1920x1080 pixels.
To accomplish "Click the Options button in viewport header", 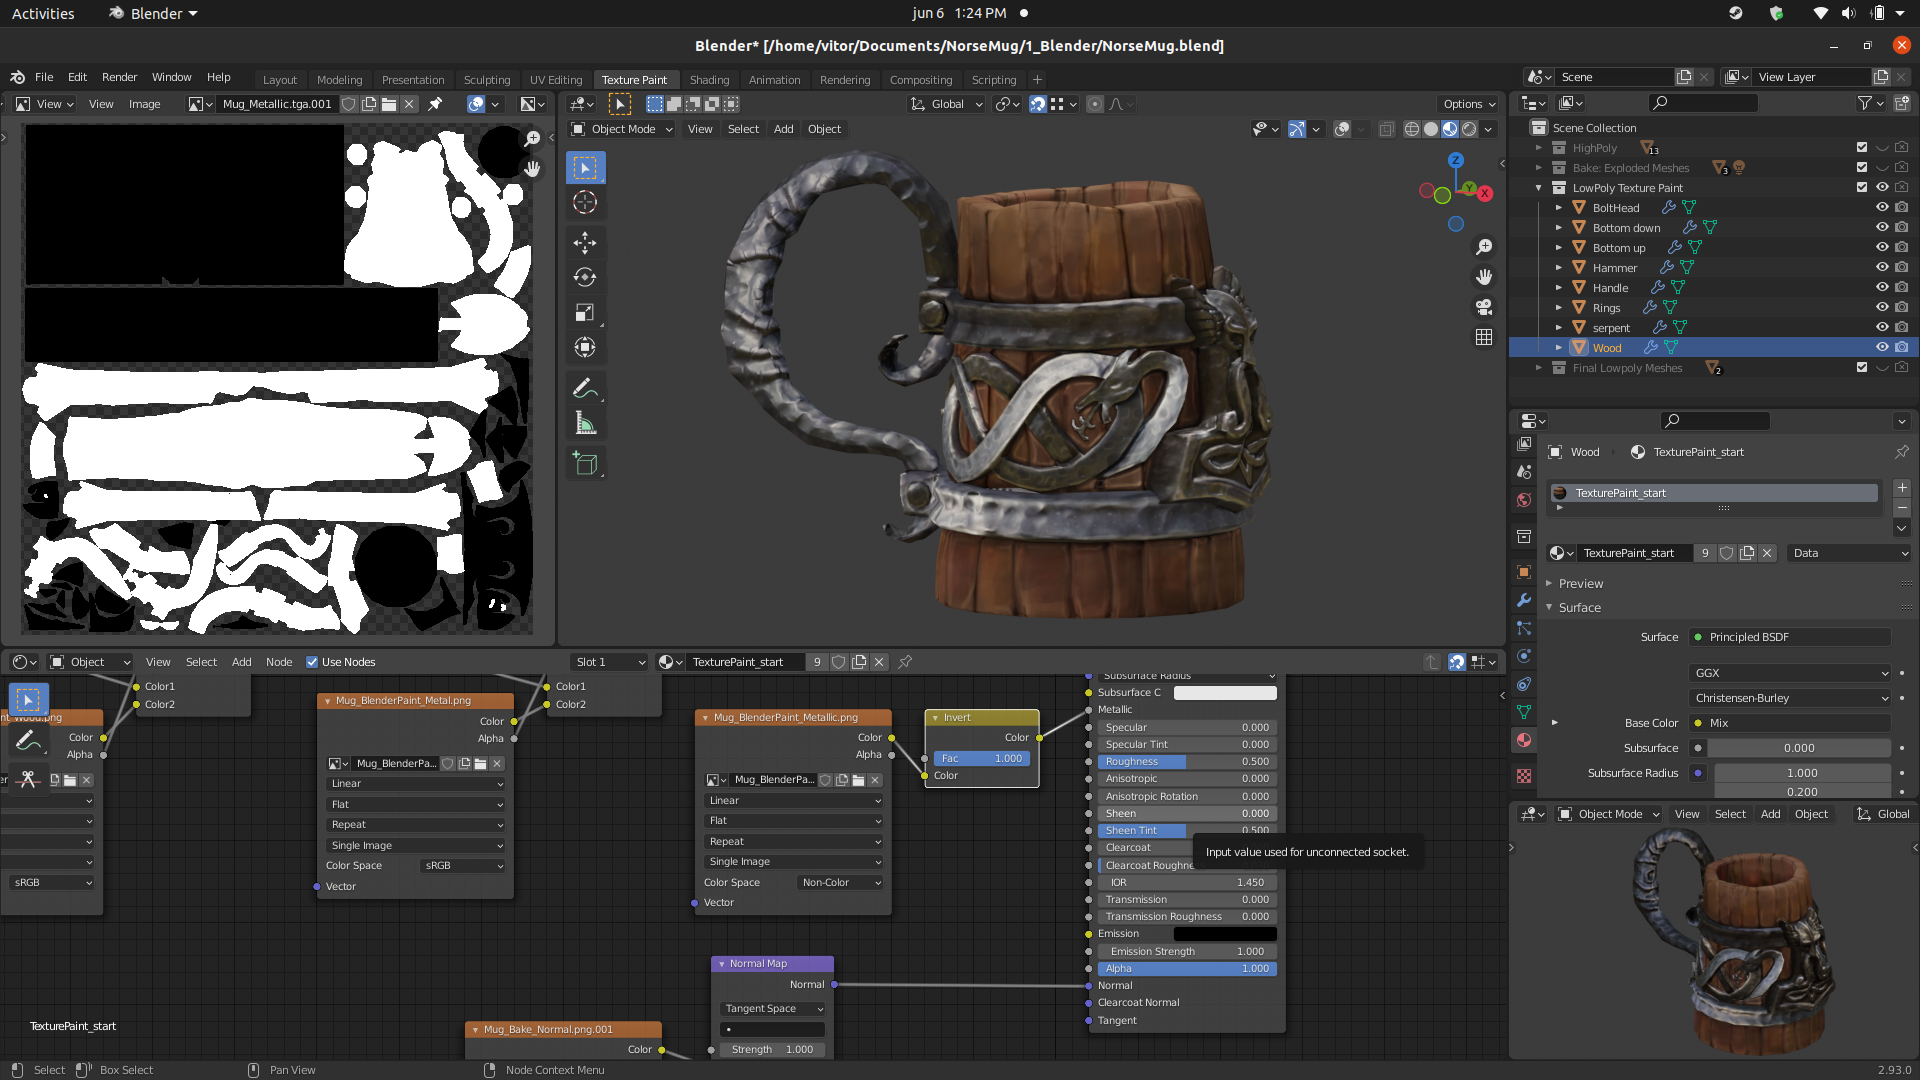I will point(1468,104).
